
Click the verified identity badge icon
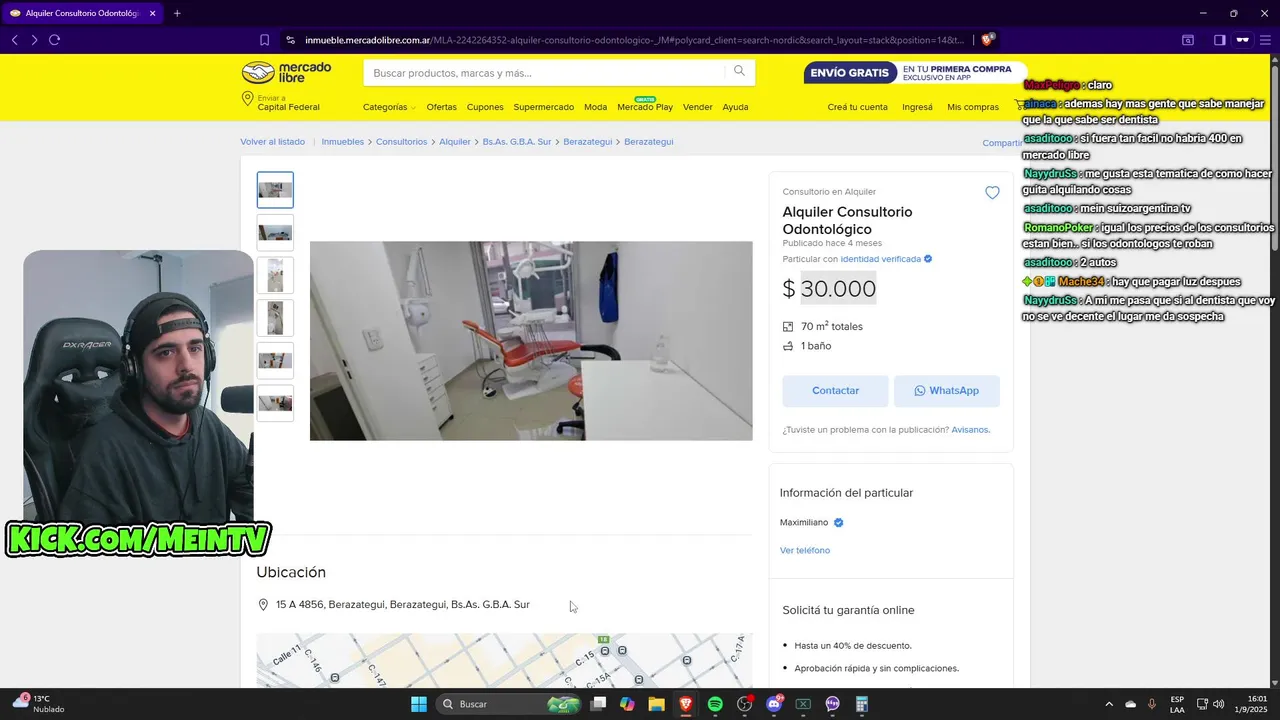pos(928,259)
